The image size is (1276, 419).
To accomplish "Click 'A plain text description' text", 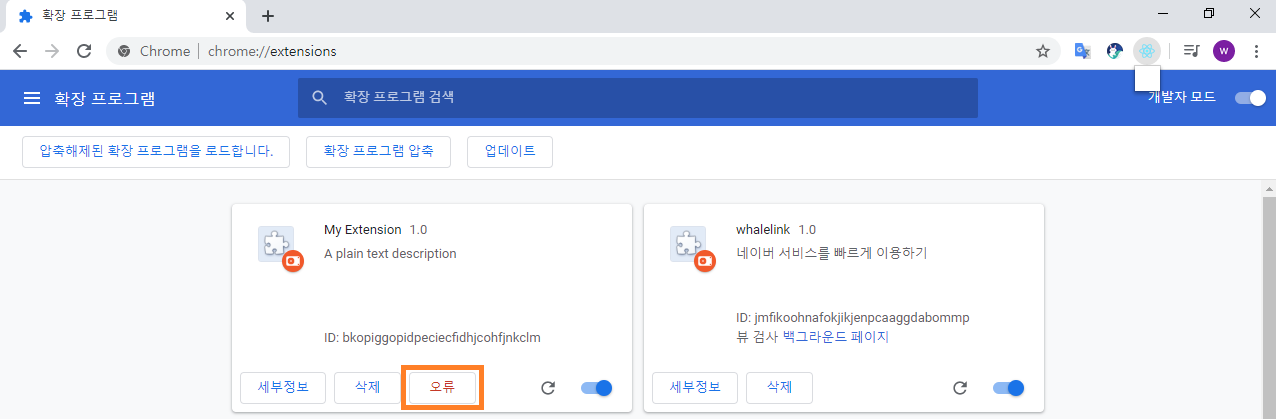I will 390,253.
